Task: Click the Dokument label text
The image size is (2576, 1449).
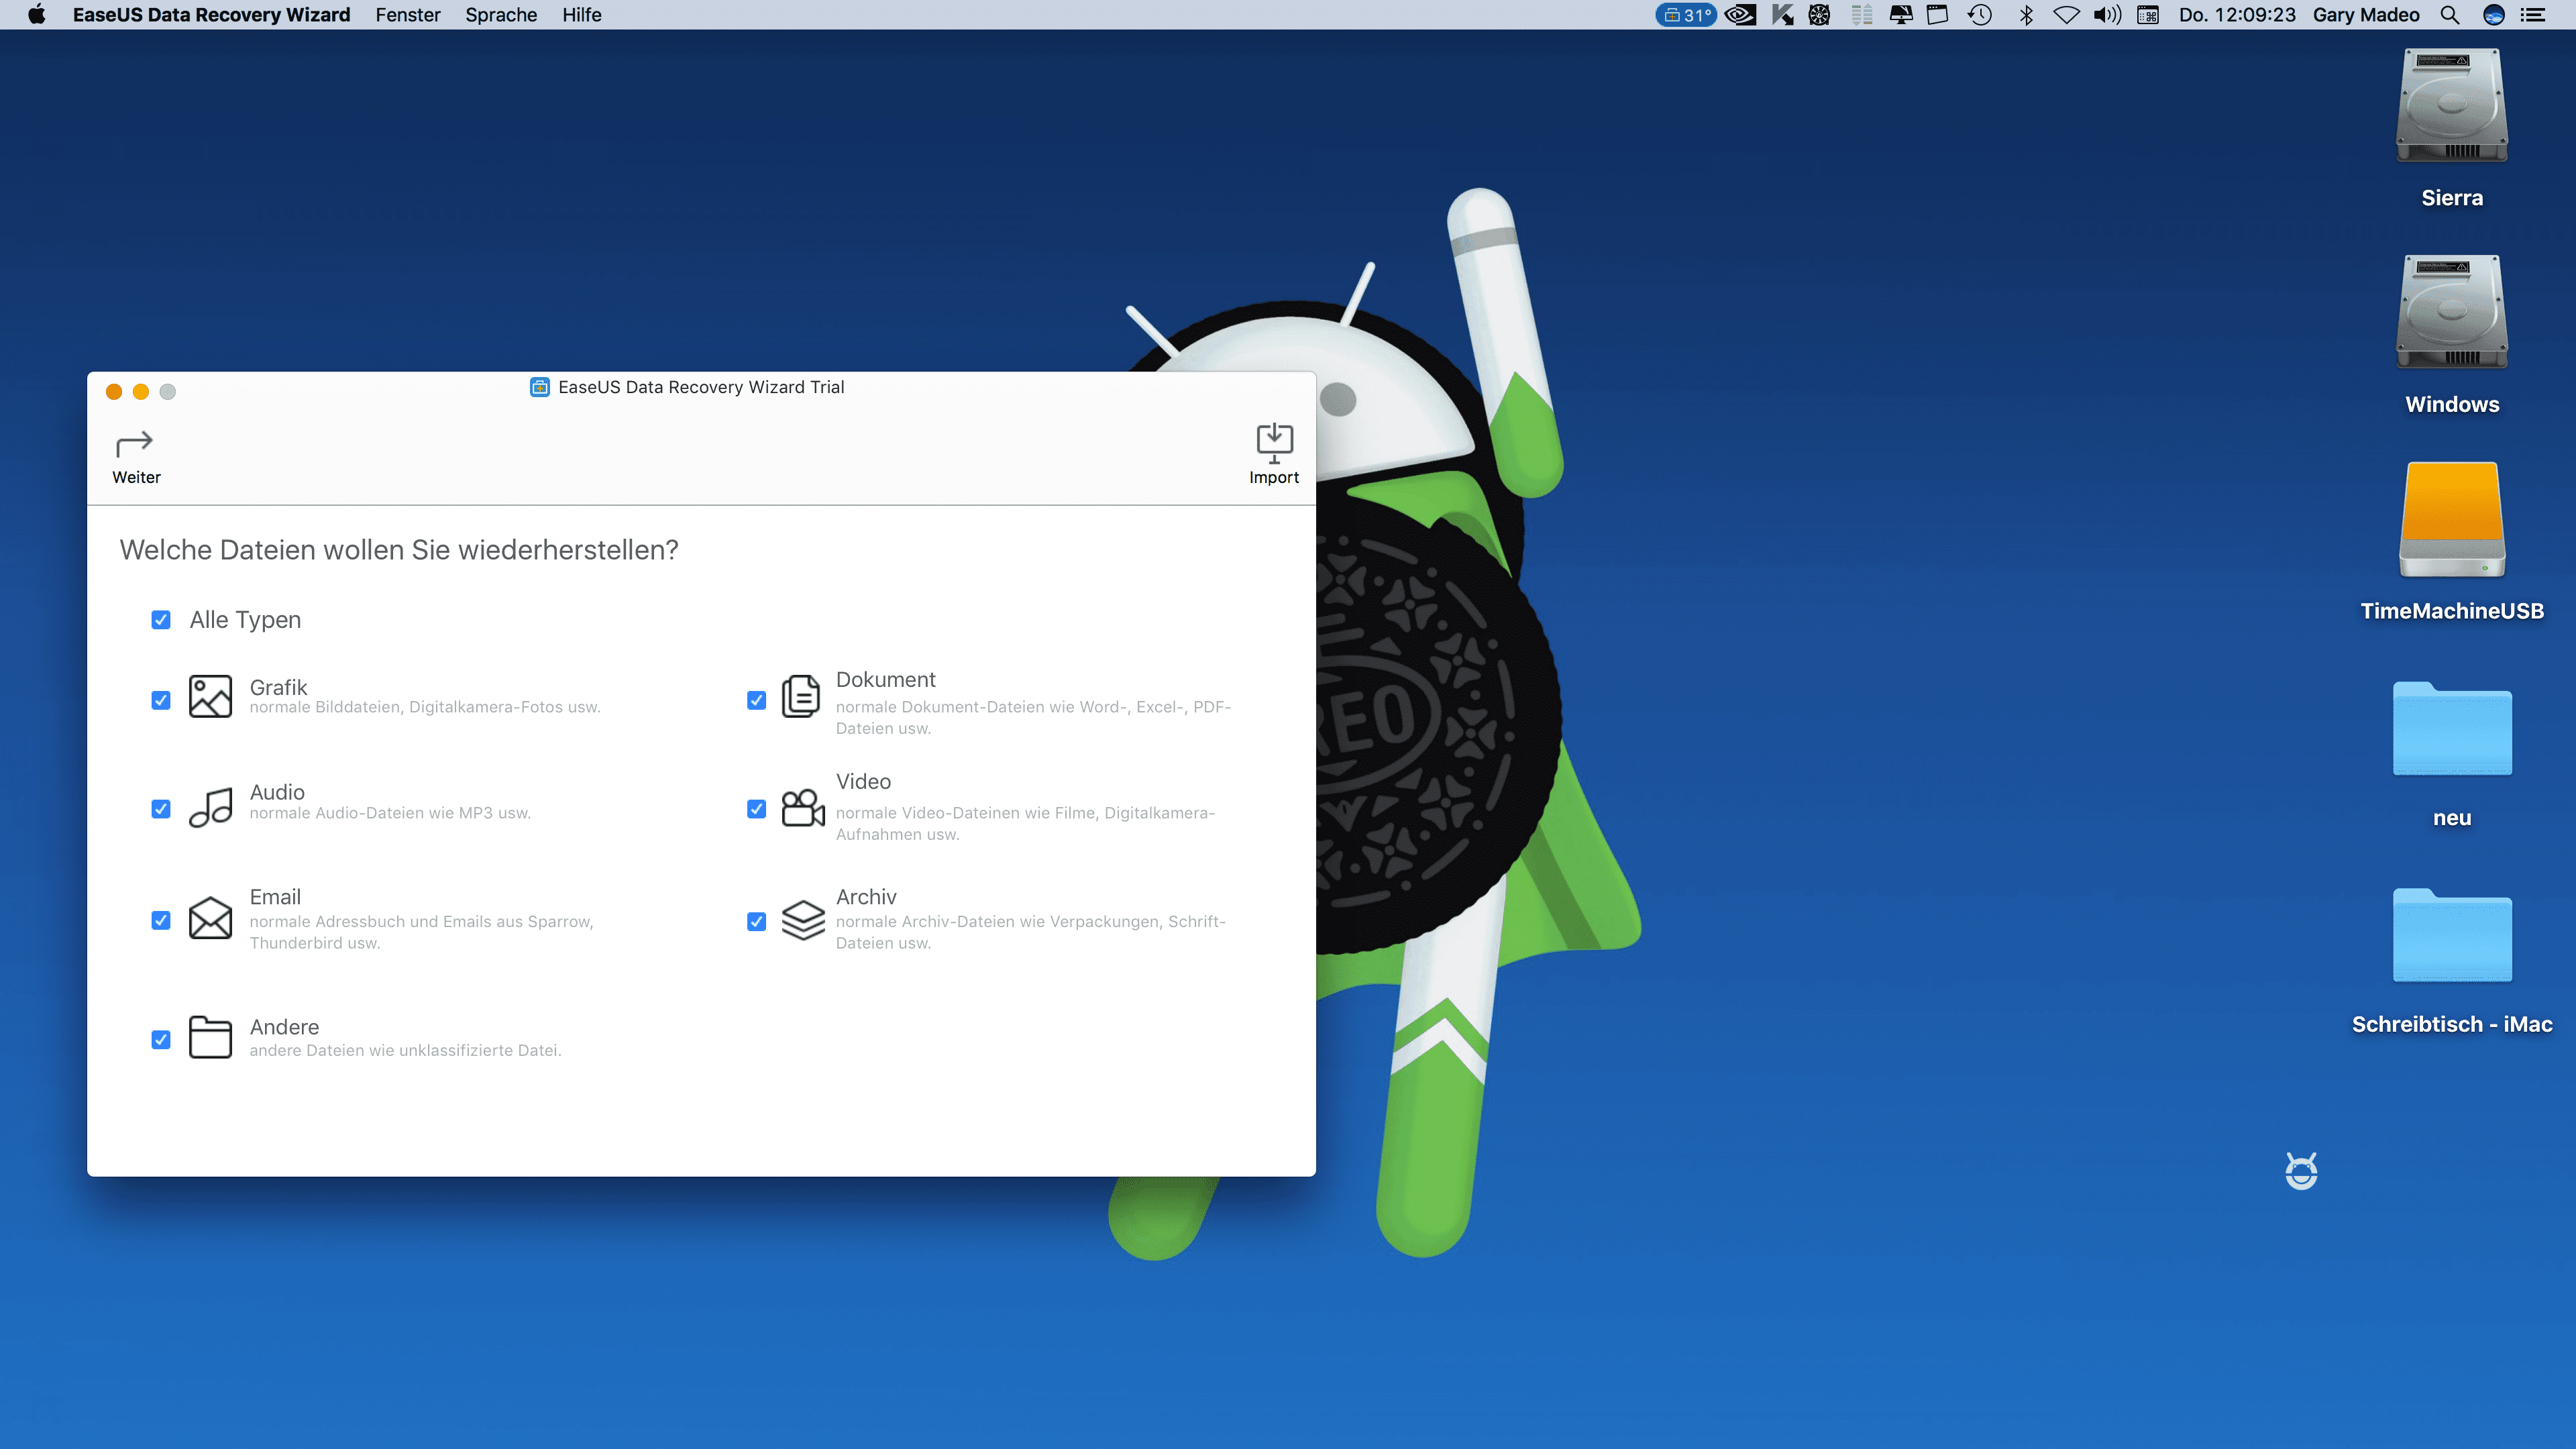Action: [x=886, y=679]
